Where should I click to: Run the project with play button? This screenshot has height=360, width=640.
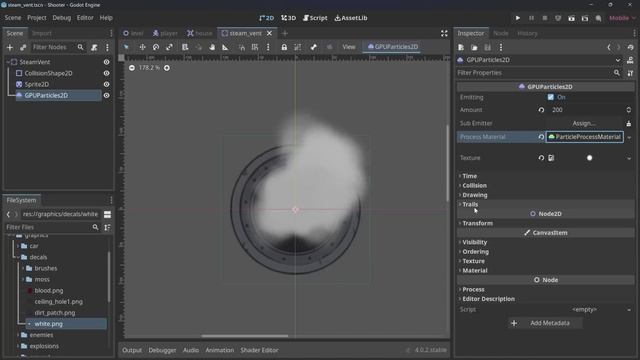pyautogui.click(x=518, y=18)
